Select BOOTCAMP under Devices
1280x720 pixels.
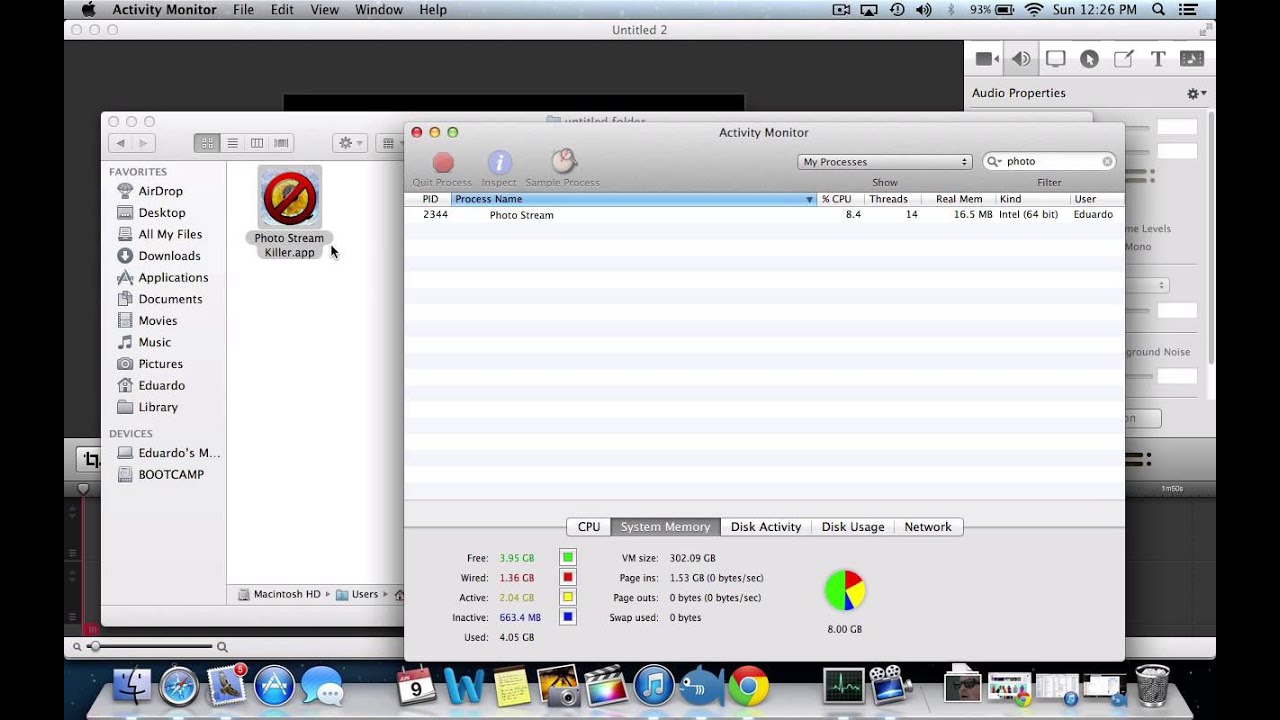point(170,475)
